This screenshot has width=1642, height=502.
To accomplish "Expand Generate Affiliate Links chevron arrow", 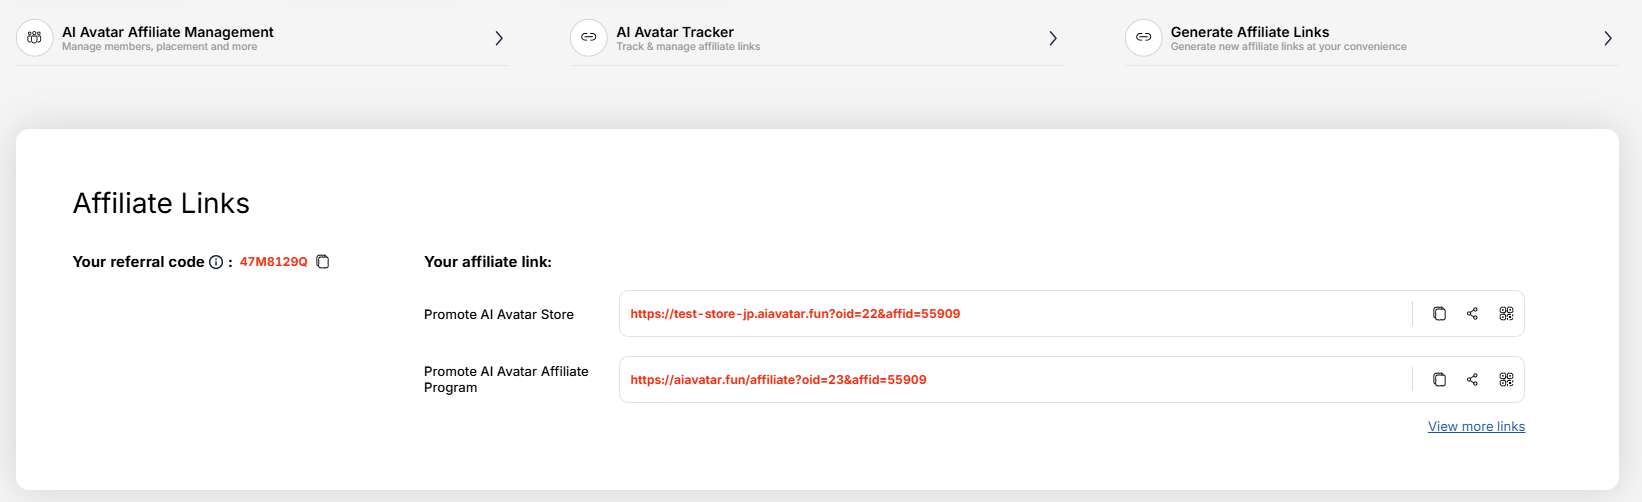I will click(1608, 38).
